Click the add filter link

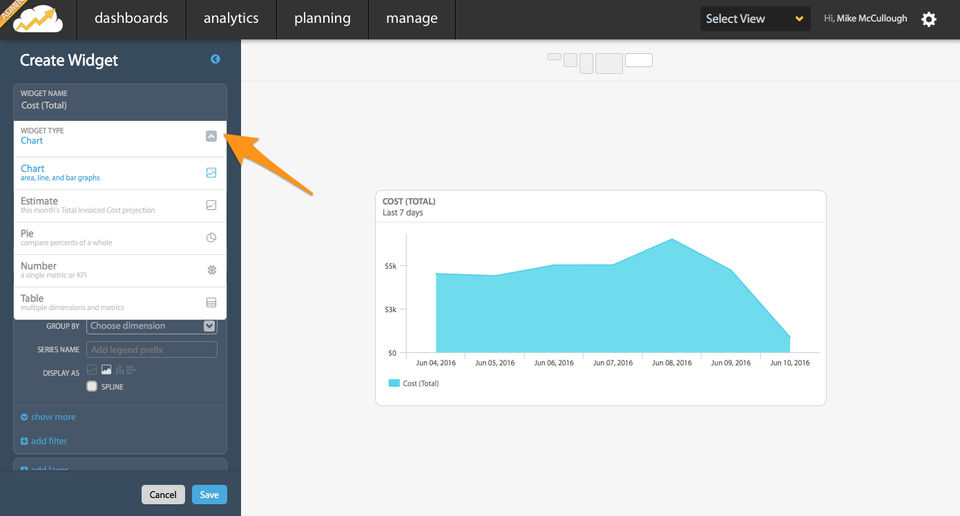tap(44, 441)
